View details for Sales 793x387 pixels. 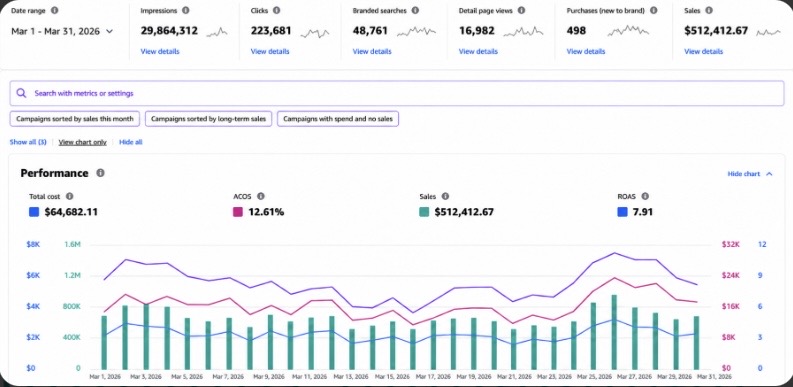click(x=703, y=51)
